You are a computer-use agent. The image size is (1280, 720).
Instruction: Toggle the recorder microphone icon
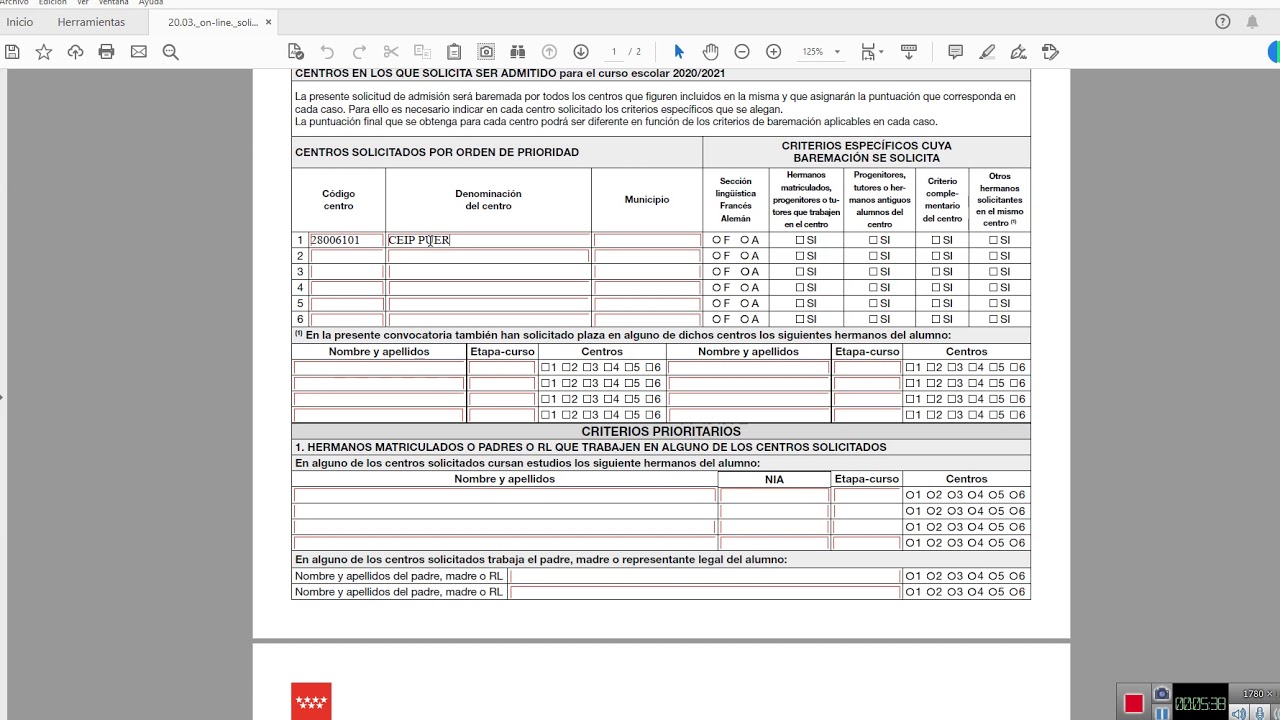point(1260,713)
